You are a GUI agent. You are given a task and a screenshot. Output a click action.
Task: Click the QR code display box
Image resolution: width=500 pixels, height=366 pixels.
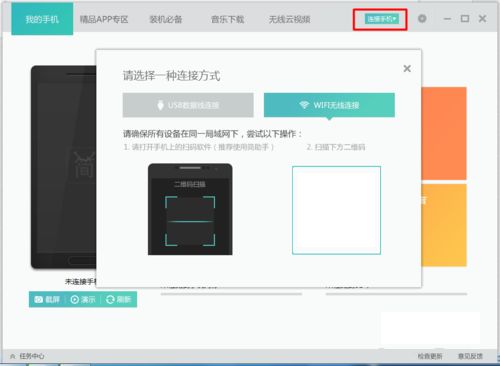(x=336, y=210)
